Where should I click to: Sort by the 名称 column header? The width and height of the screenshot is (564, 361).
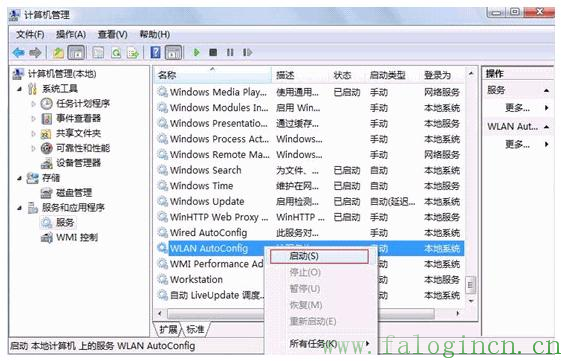pyautogui.click(x=213, y=75)
